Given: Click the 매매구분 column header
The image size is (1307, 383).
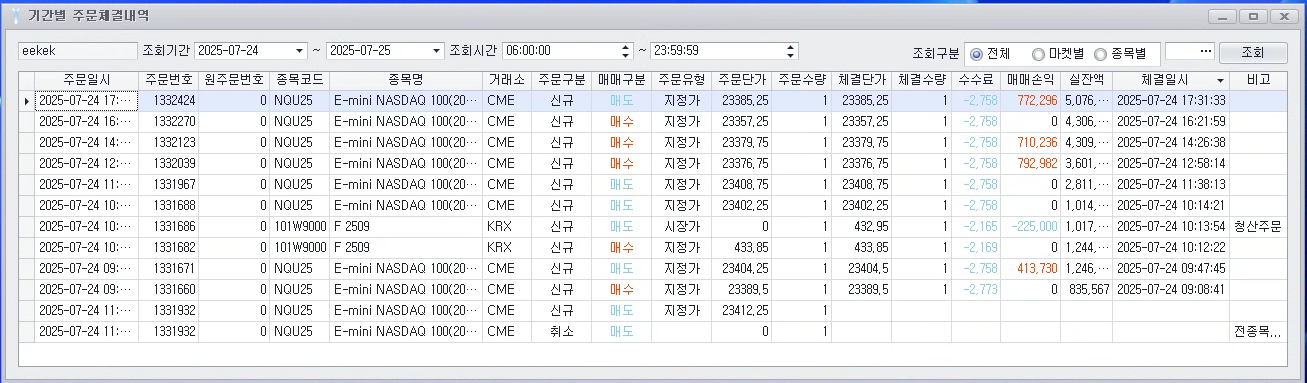Looking at the screenshot, I should pyautogui.click(x=621, y=80).
